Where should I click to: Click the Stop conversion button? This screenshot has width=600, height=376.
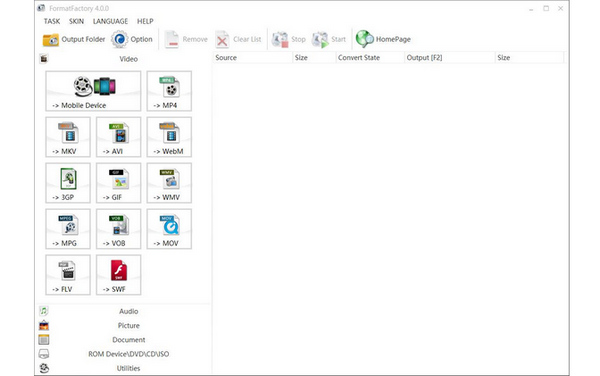[x=289, y=39]
